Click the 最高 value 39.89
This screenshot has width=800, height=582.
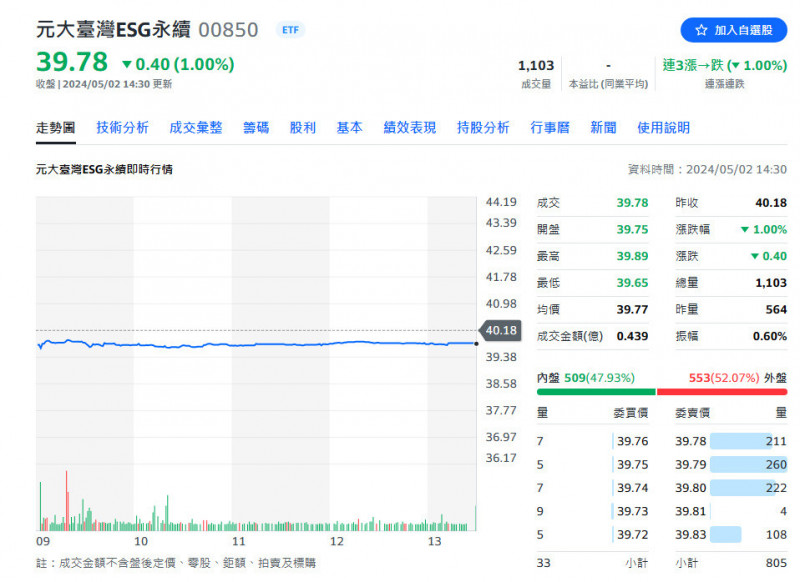pos(632,256)
